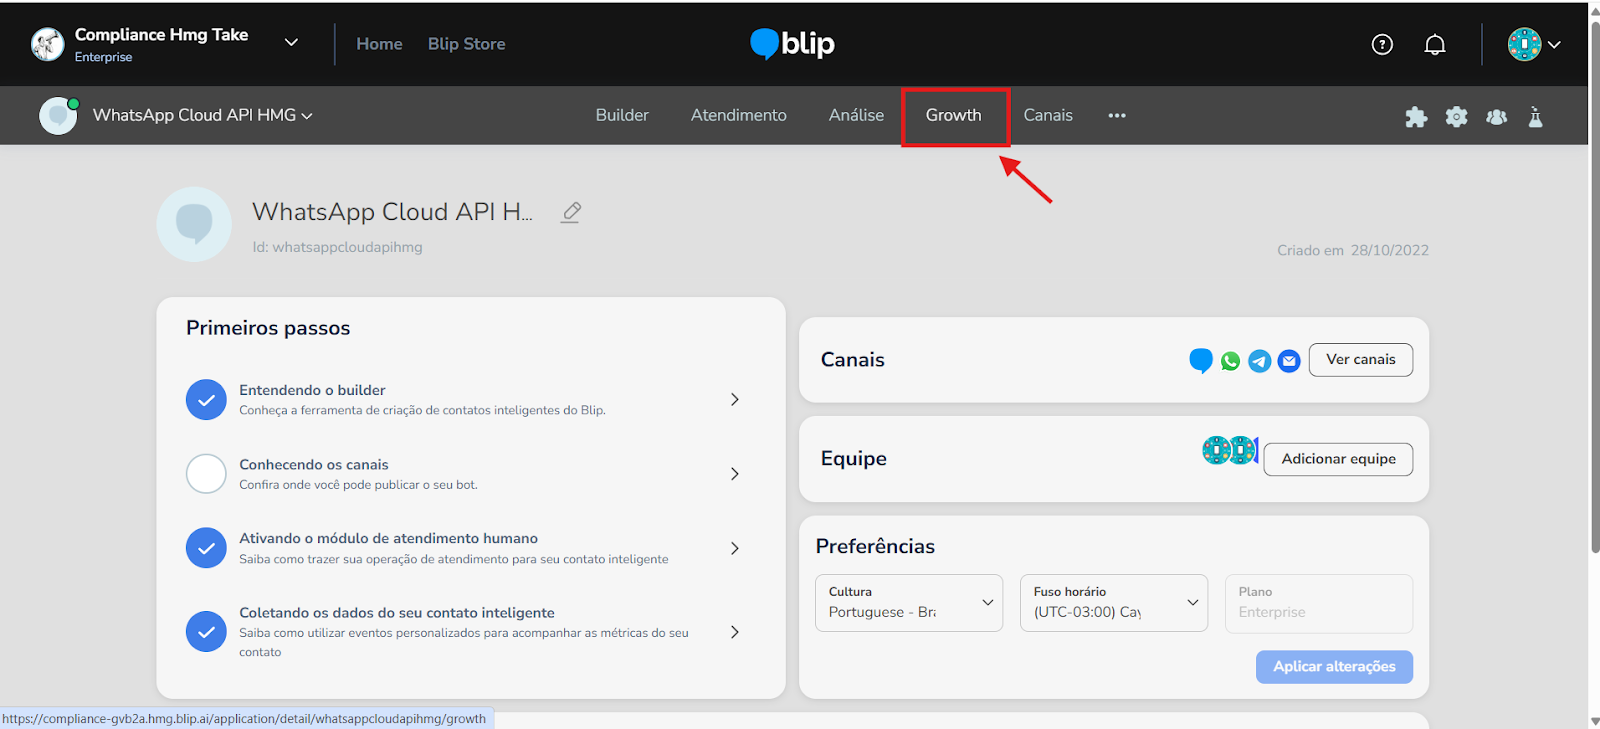Expand Conhecendo os canais row arrow

coord(735,474)
